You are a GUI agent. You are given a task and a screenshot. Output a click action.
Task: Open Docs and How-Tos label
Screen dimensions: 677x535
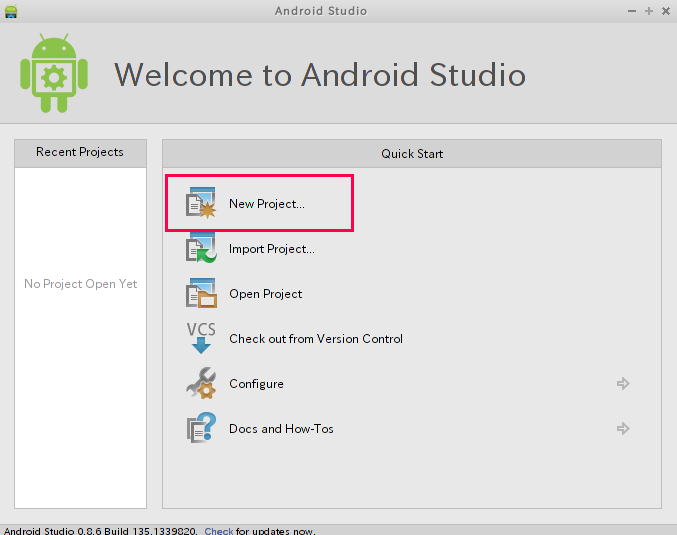point(281,429)
